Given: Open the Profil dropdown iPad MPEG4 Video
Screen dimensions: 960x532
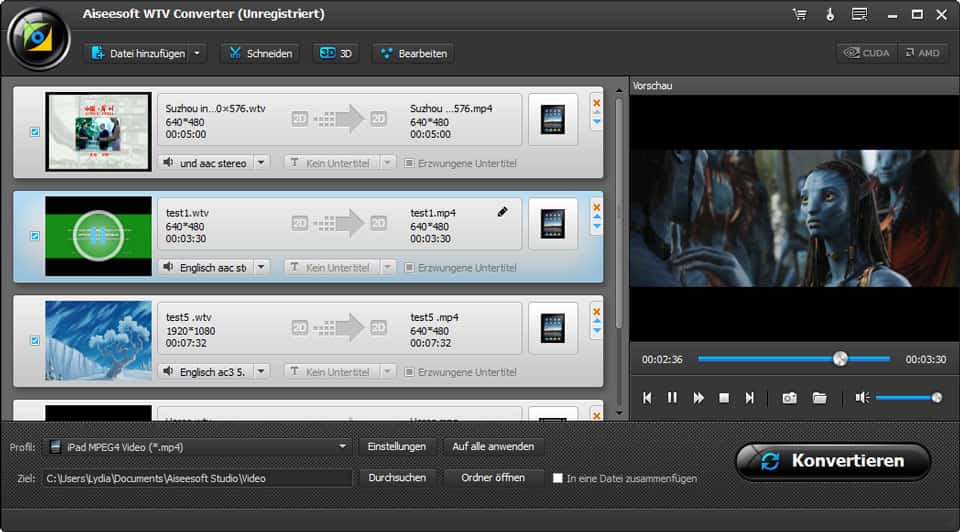Looking at the screenshot, I should coord(197,447).
